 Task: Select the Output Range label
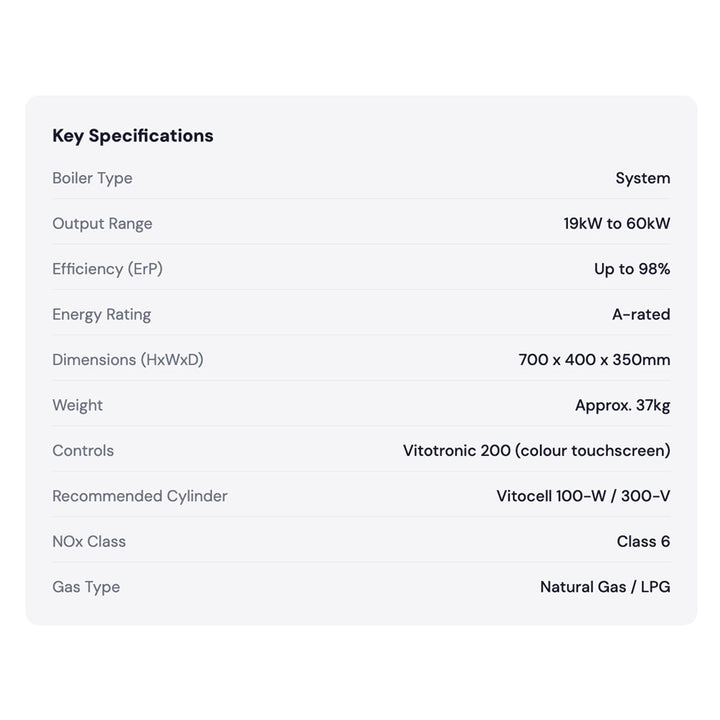pyautogui.click(x=102, y=224)
